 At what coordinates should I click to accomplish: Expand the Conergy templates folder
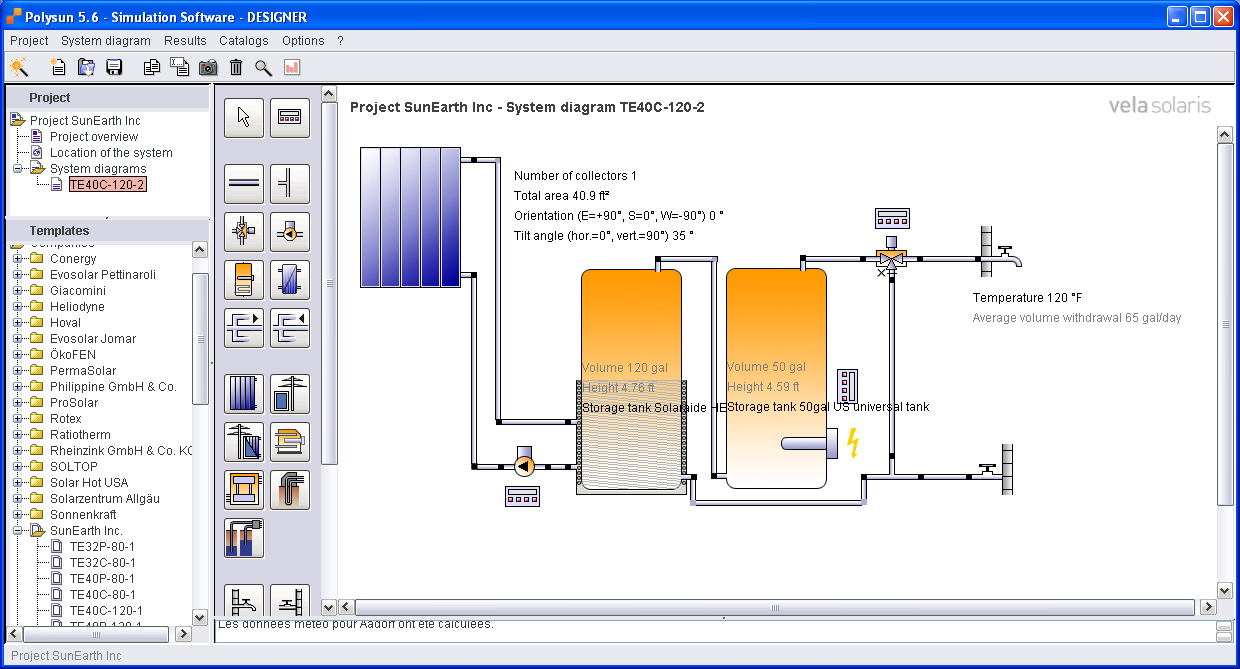[x=18, y=259]
